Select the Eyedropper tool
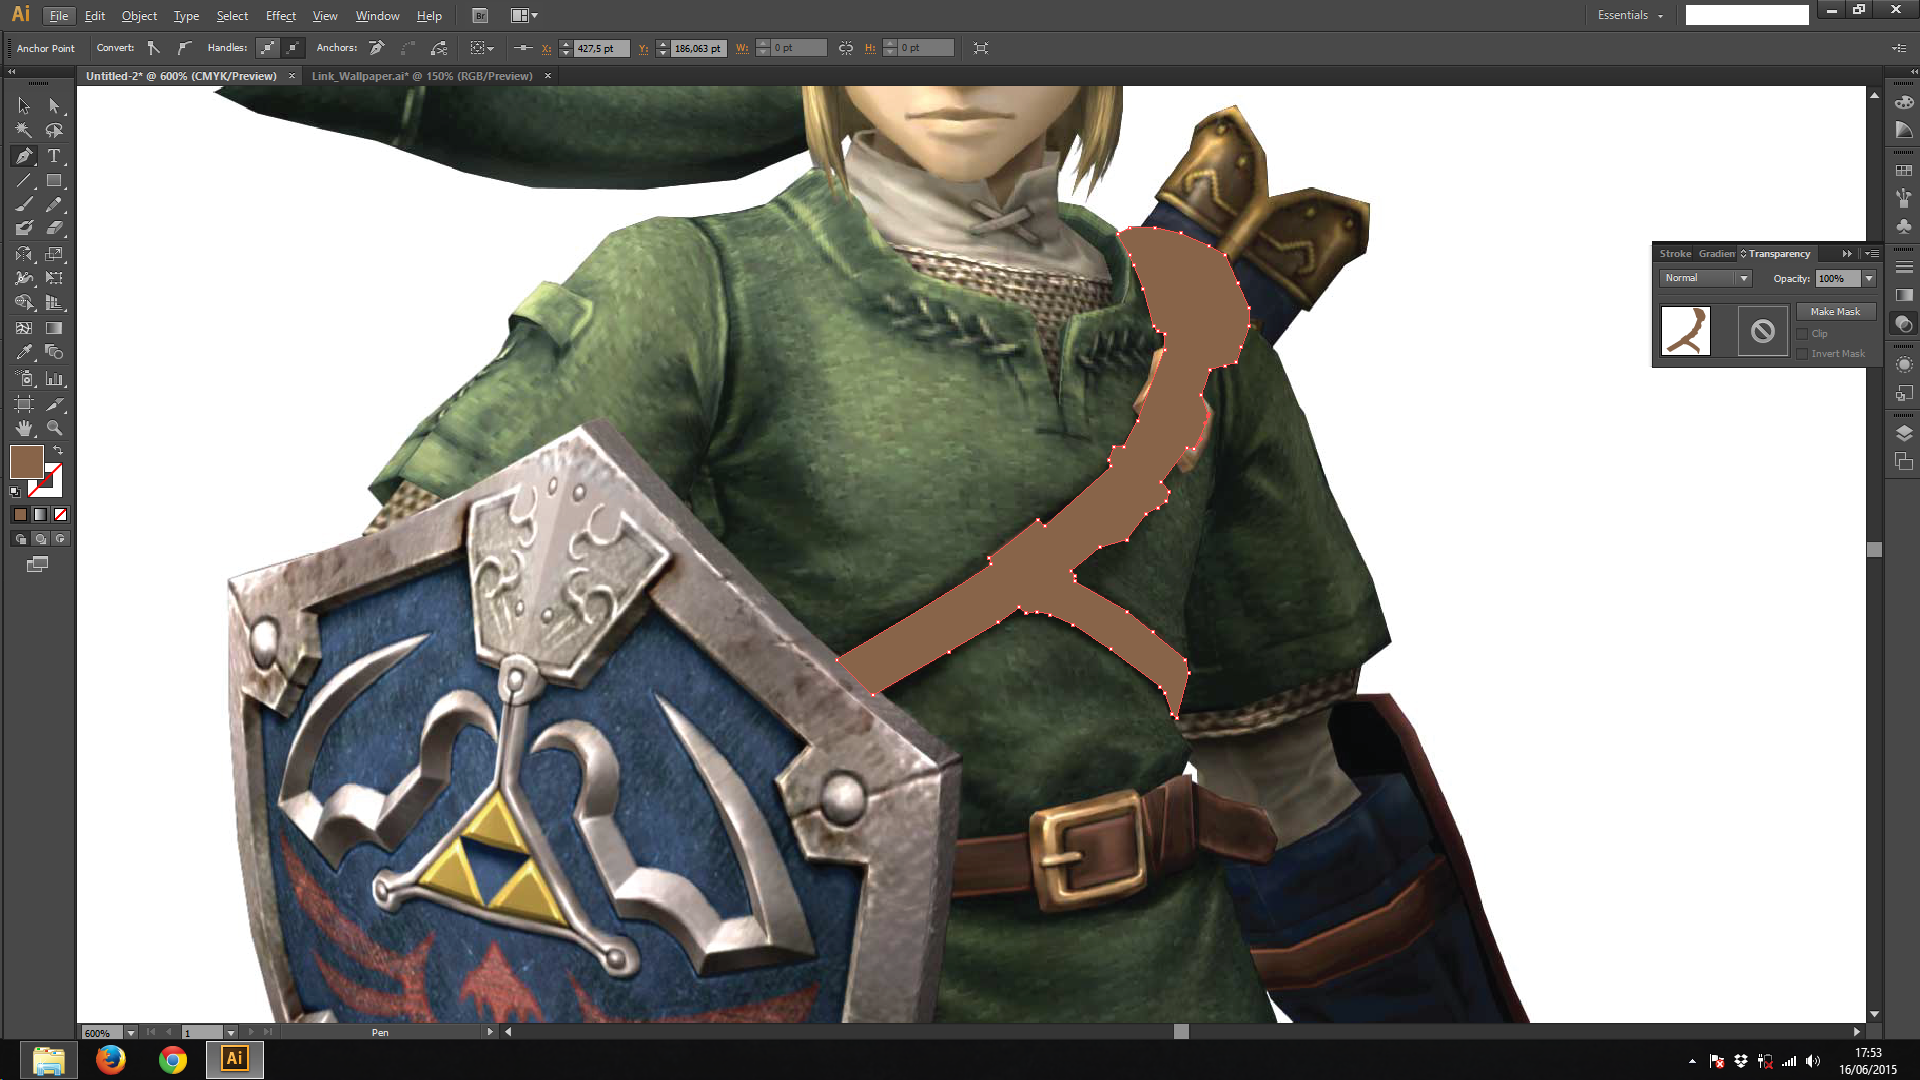 pyautogui.click(x=24, y=352)
